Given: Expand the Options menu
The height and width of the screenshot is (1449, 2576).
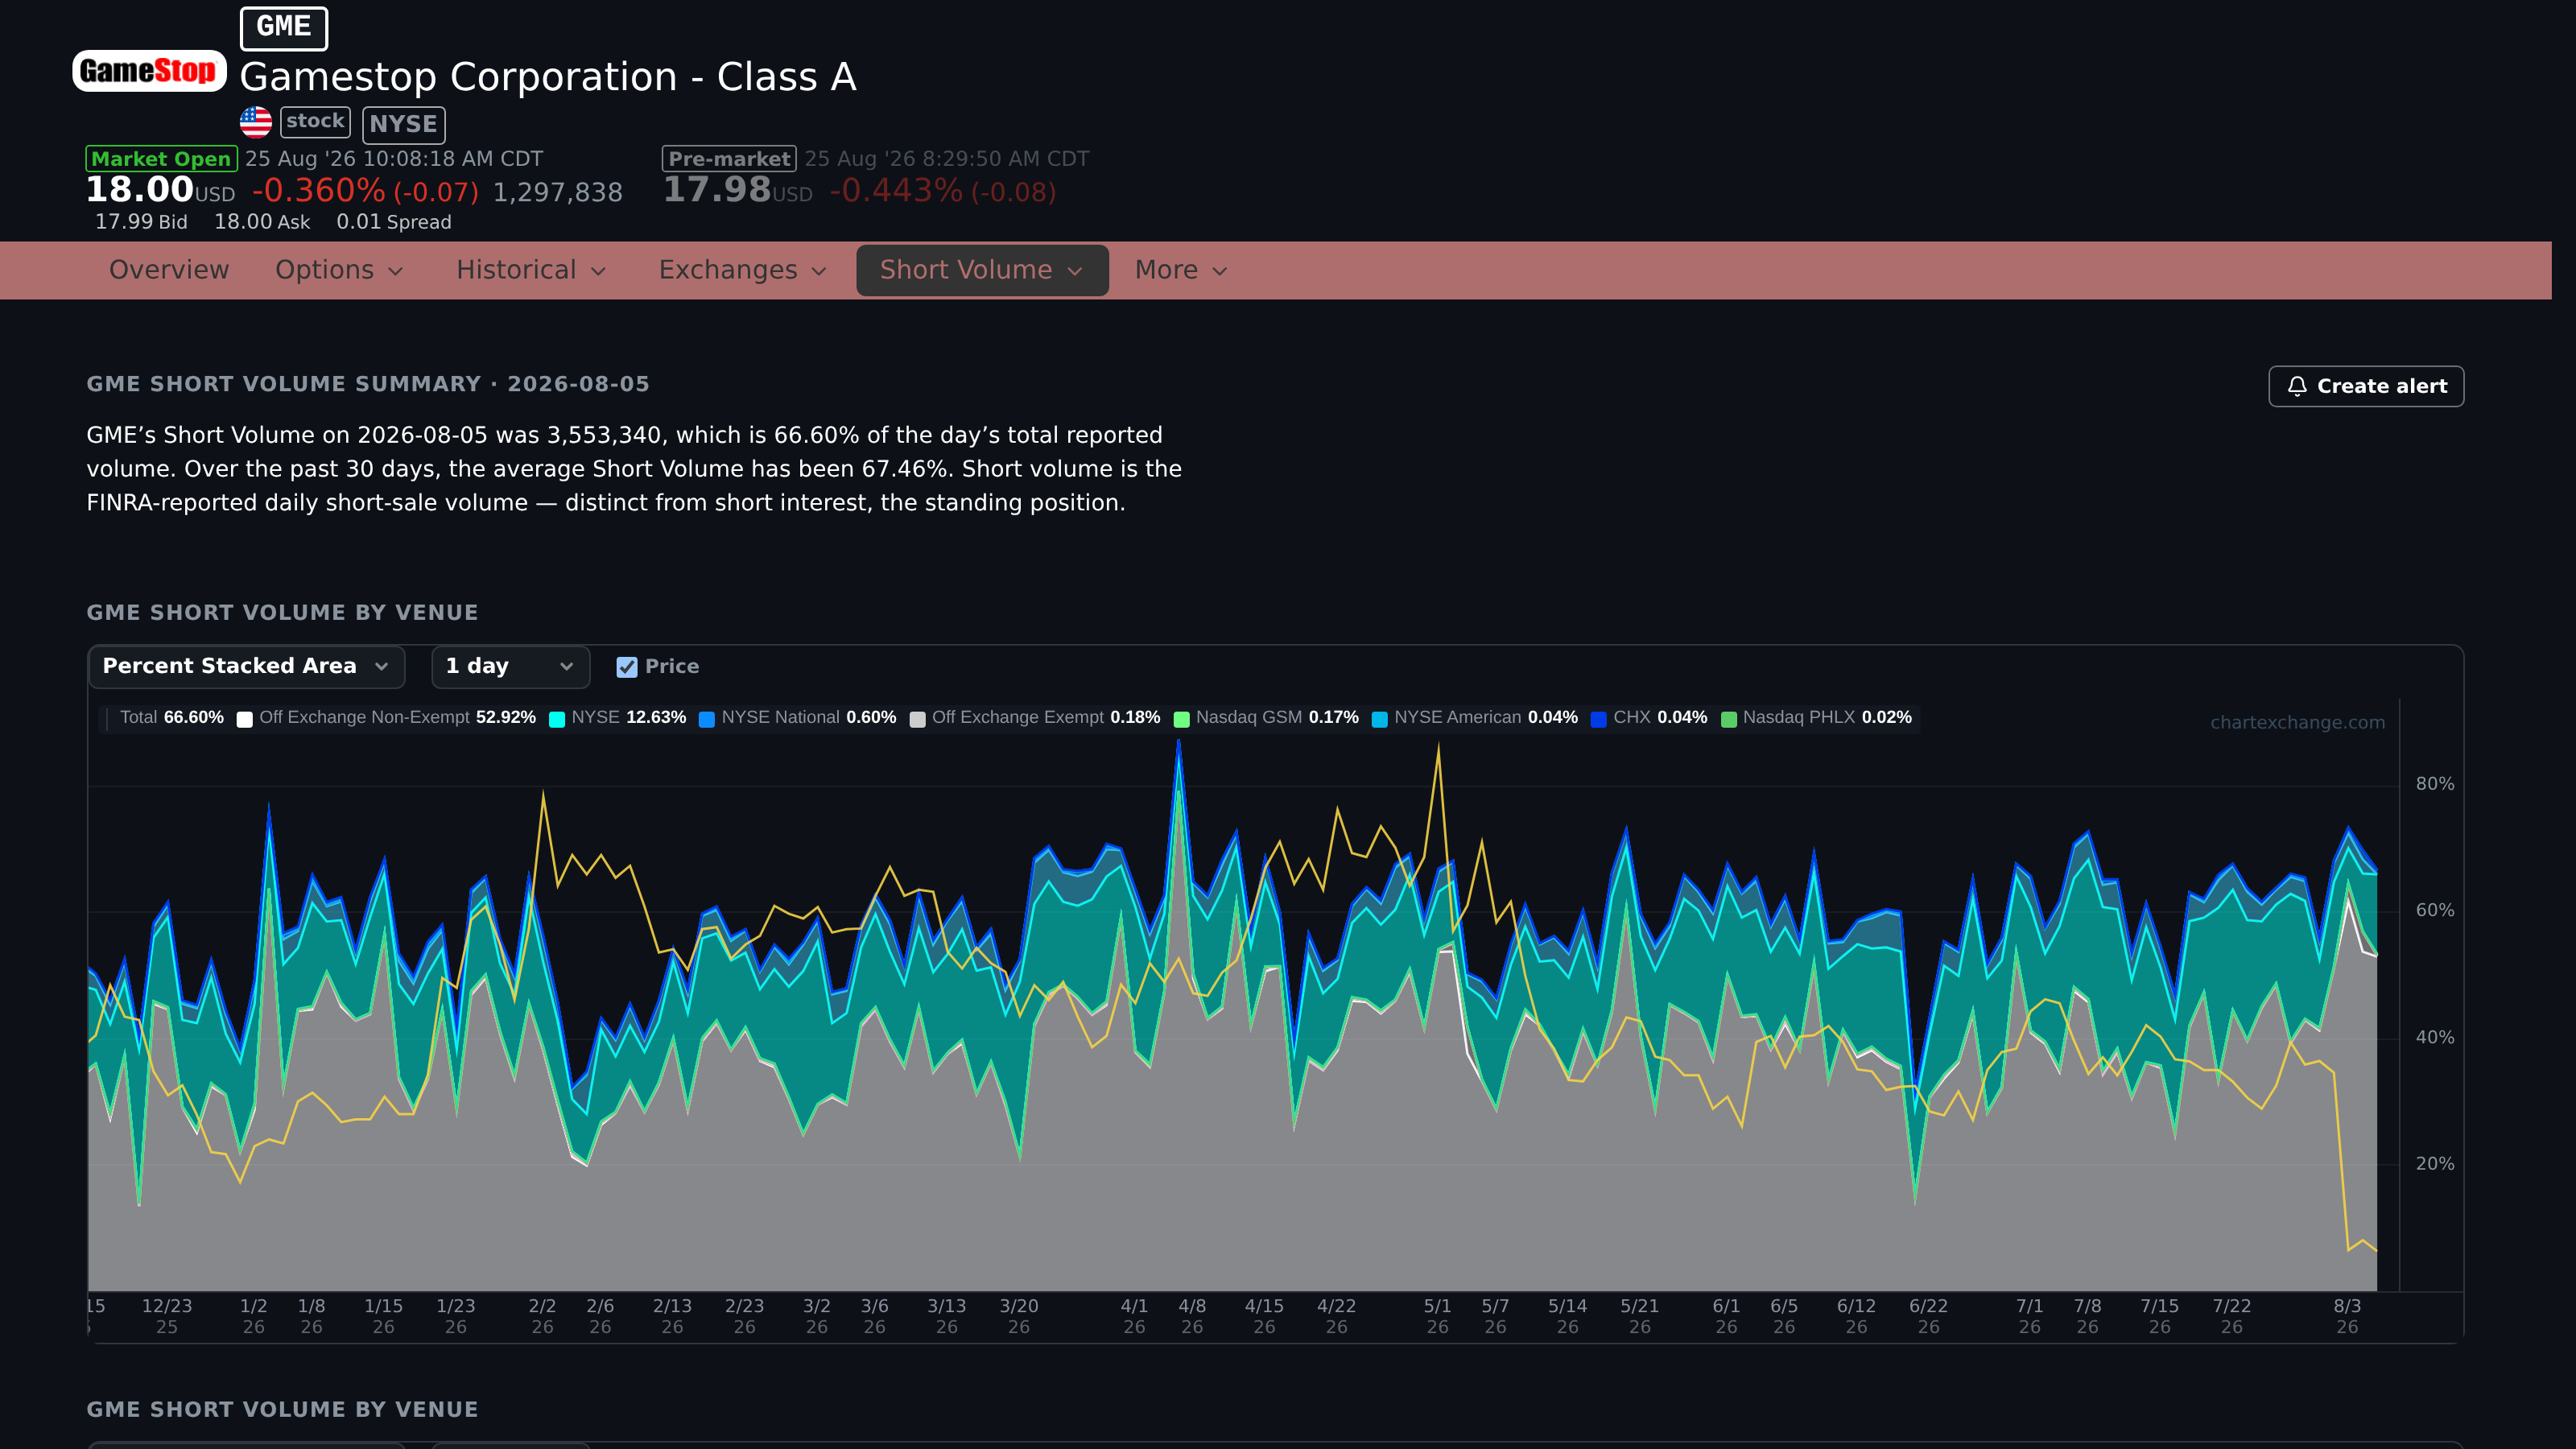Looking at the screenshot, I should [x=339, y=270].
